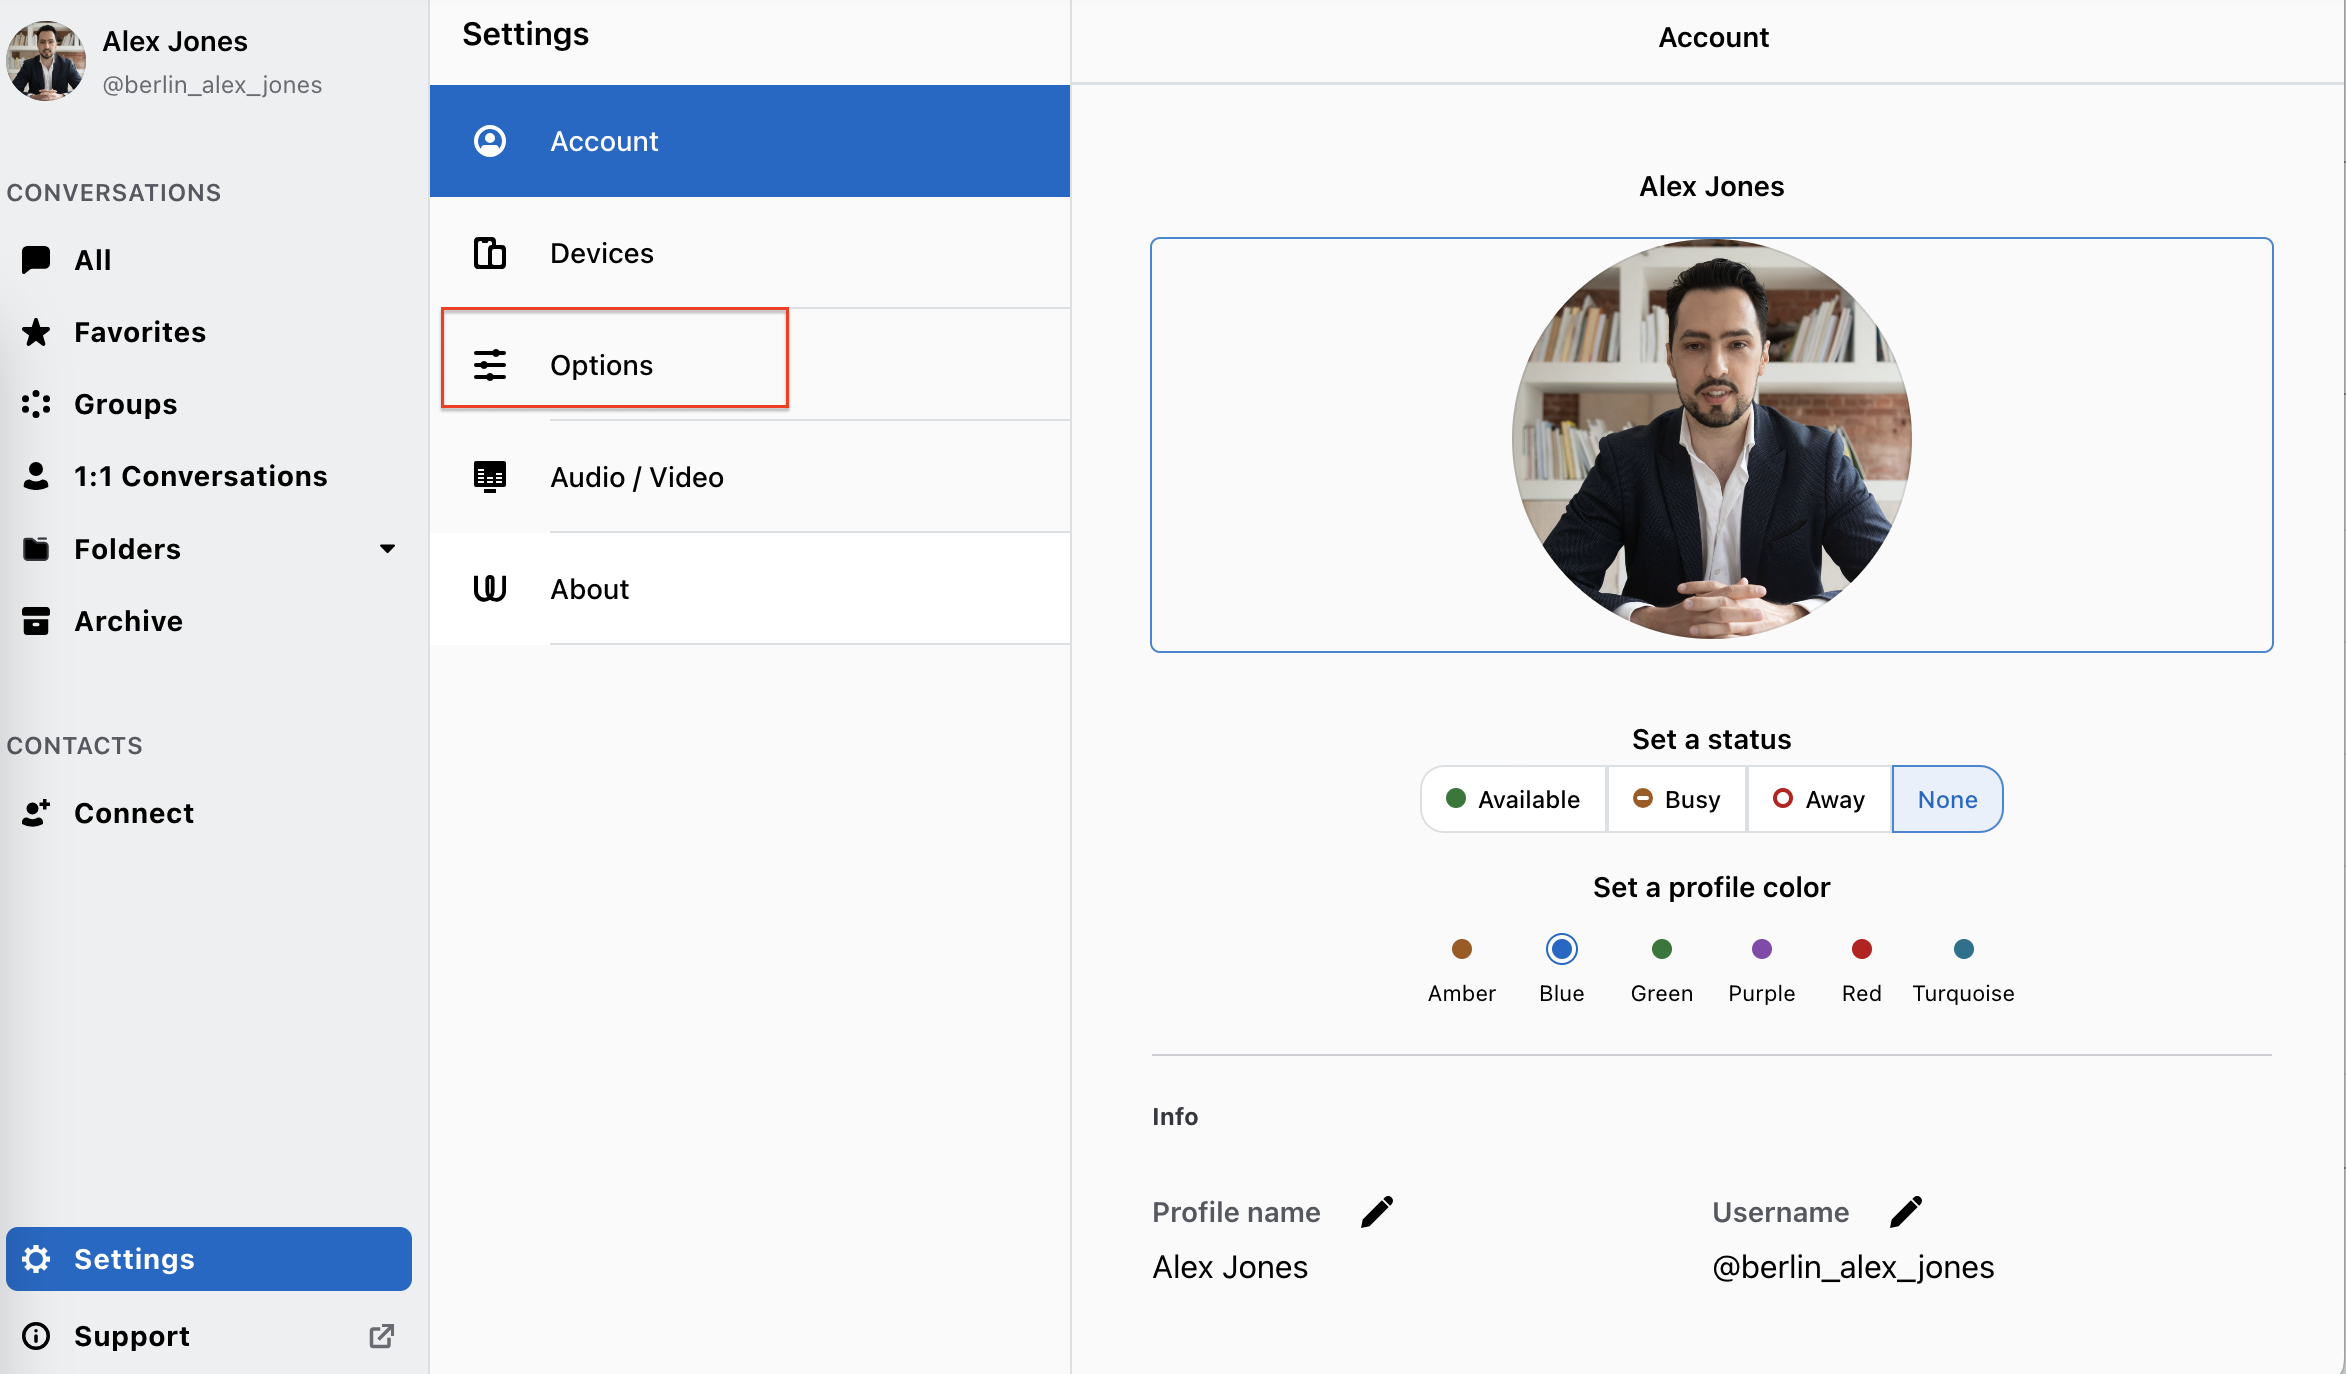The width and height of the screenshot is (2346, 1374).
Task: Click the Audio / Video icon
Action: click(x=490, y=477)
